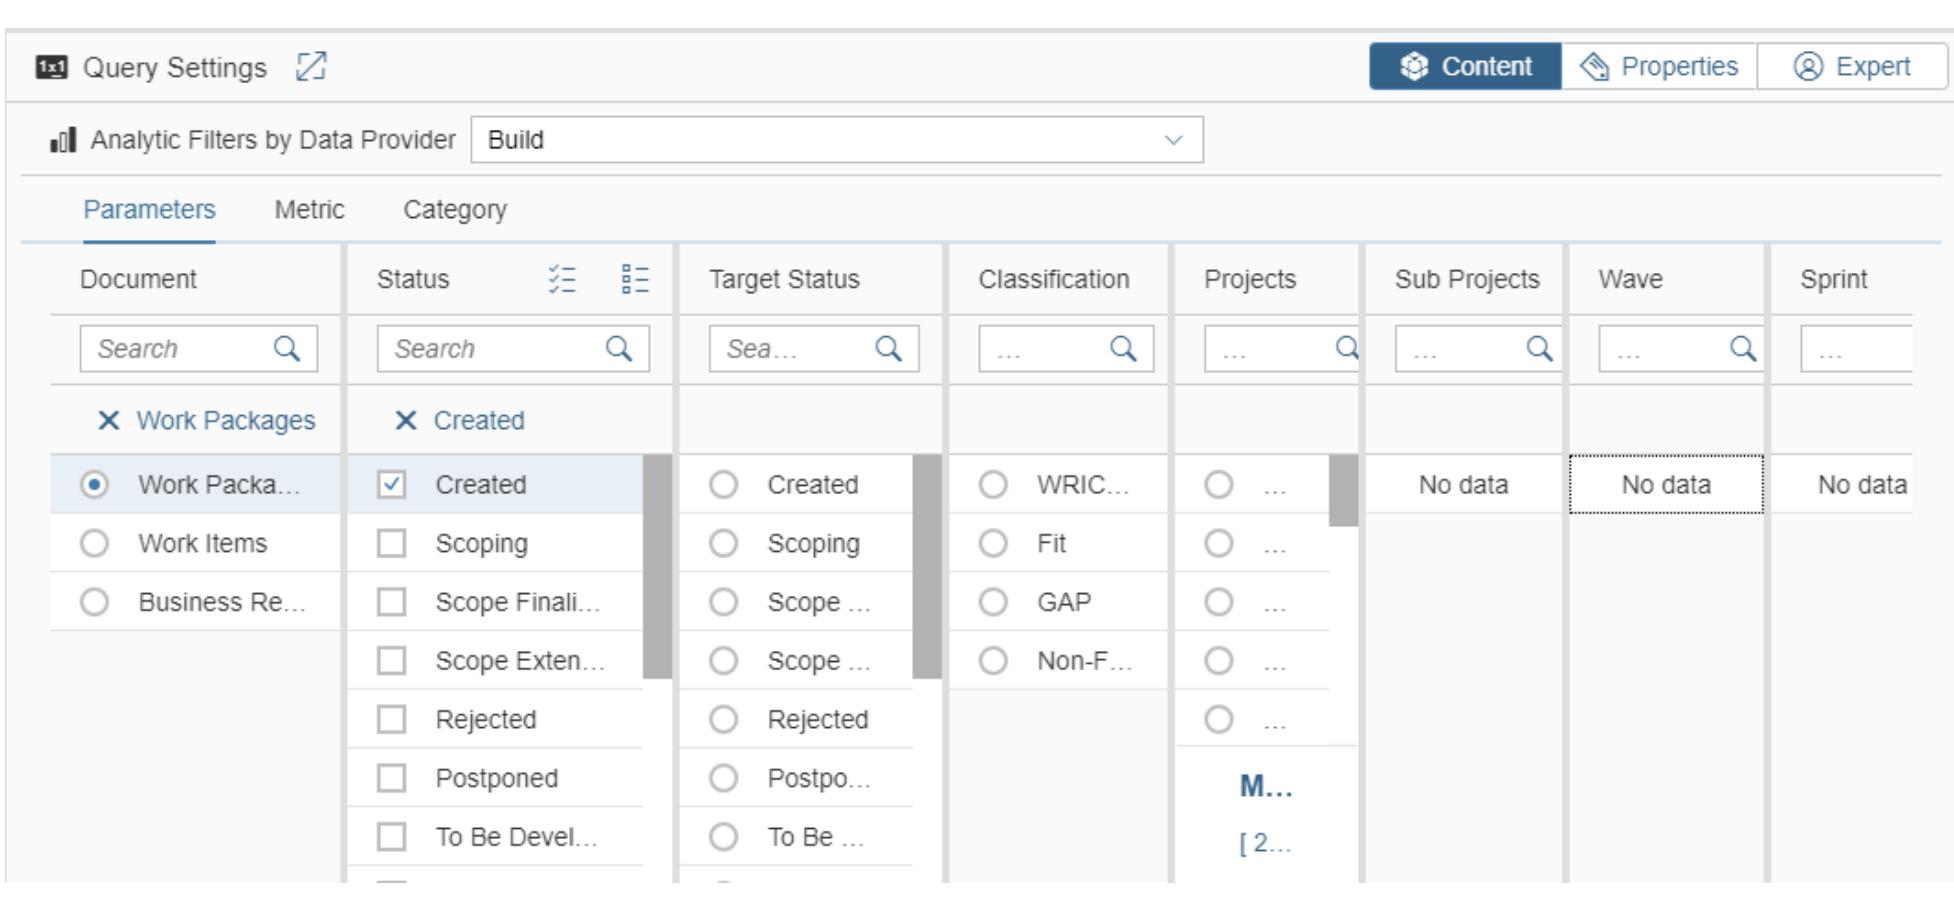Screen dimensions: 1954x912
Task: Click the search magnifier in Target Status column
Action: tap(888, 348)
